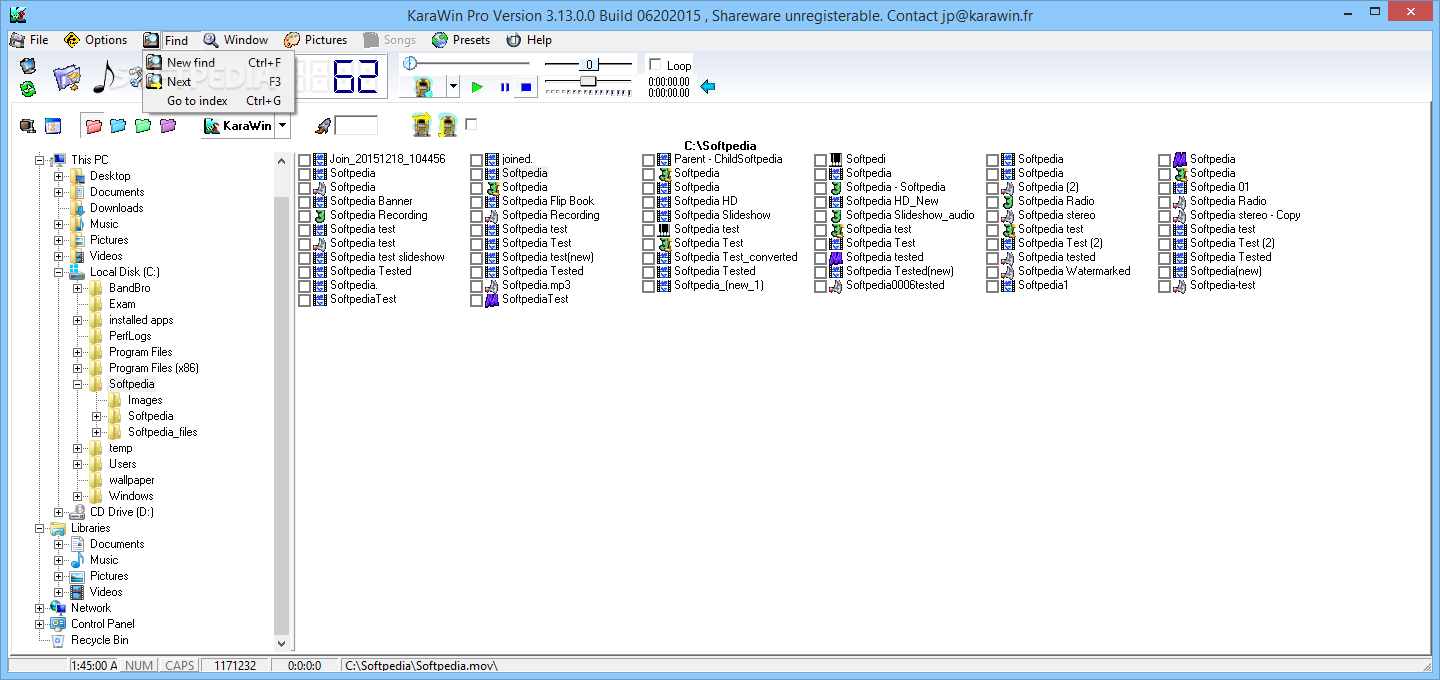Click the volume slider below the 0 slider
The width and height of the screenshot is (1440, 680).
(589, 81)
